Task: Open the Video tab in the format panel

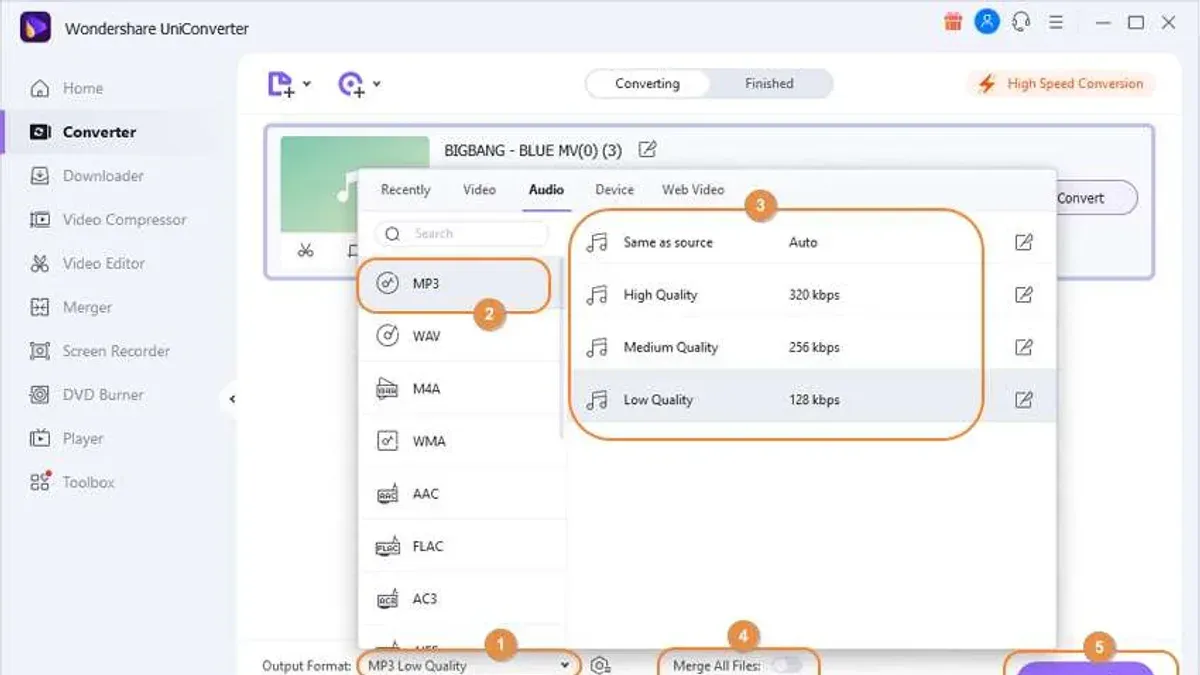Action: 479,190
